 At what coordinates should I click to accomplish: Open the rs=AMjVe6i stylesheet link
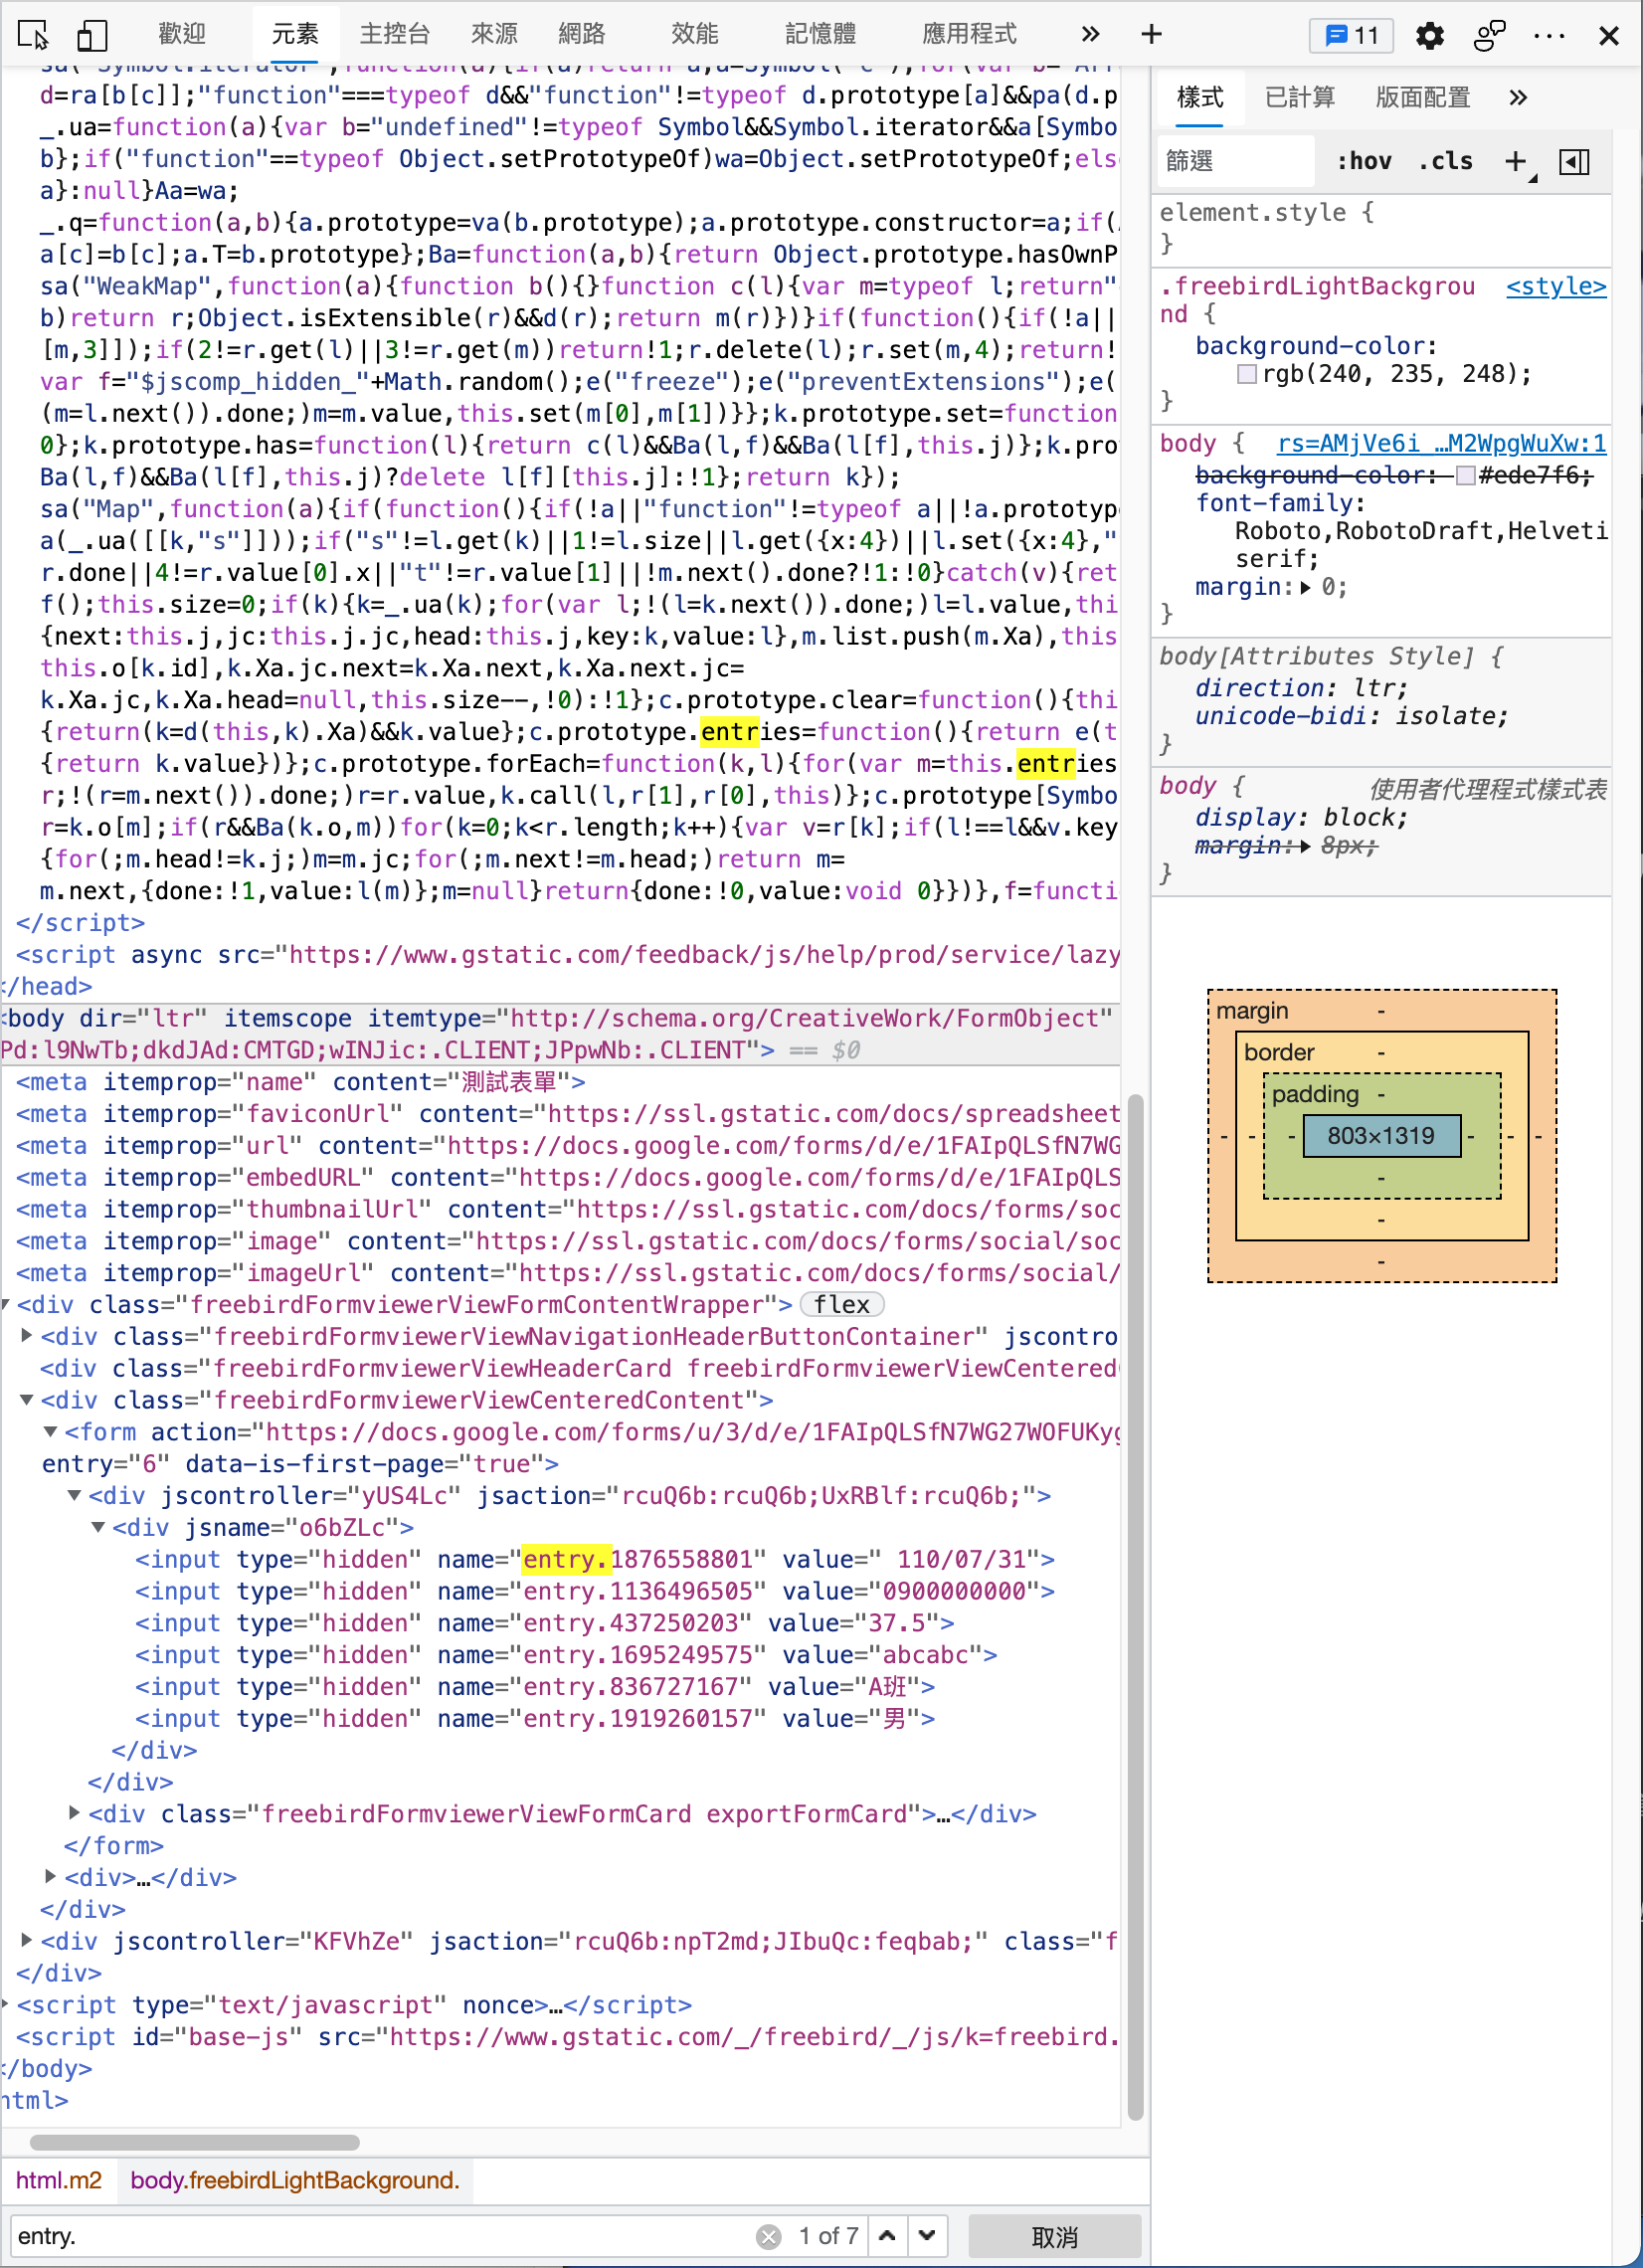click(x=1441, y=443)
